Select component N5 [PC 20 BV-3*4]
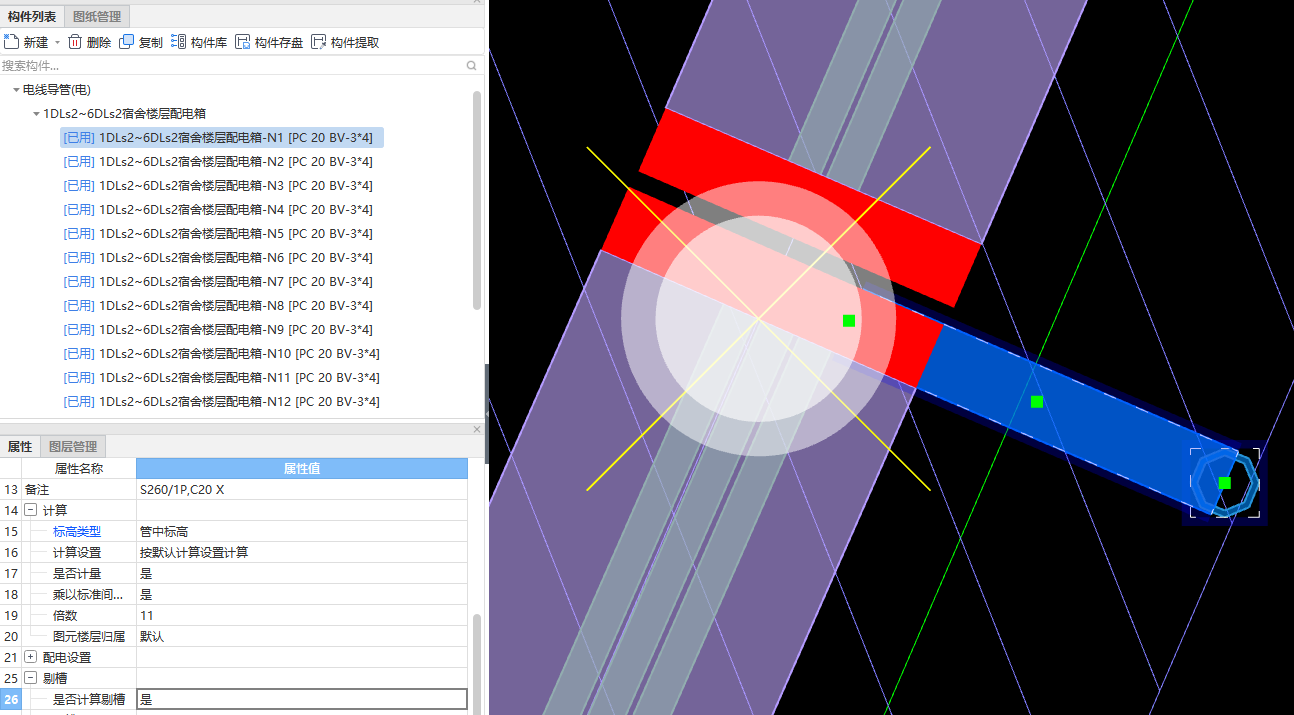Viewport: 1294px width, 715px height. 218,234
